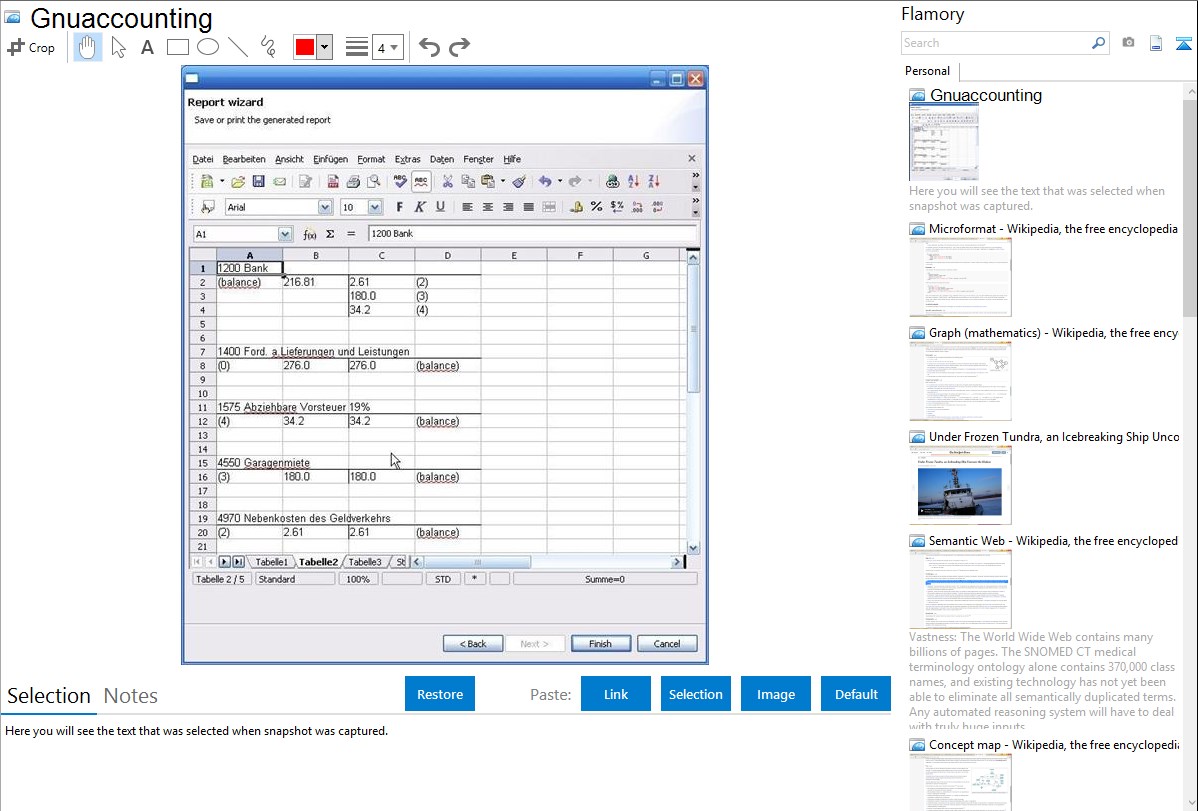The image size is (1198, 811).
Task: Toggle align left in spreadsheet toolbar
Action: (x=467, y=206)
